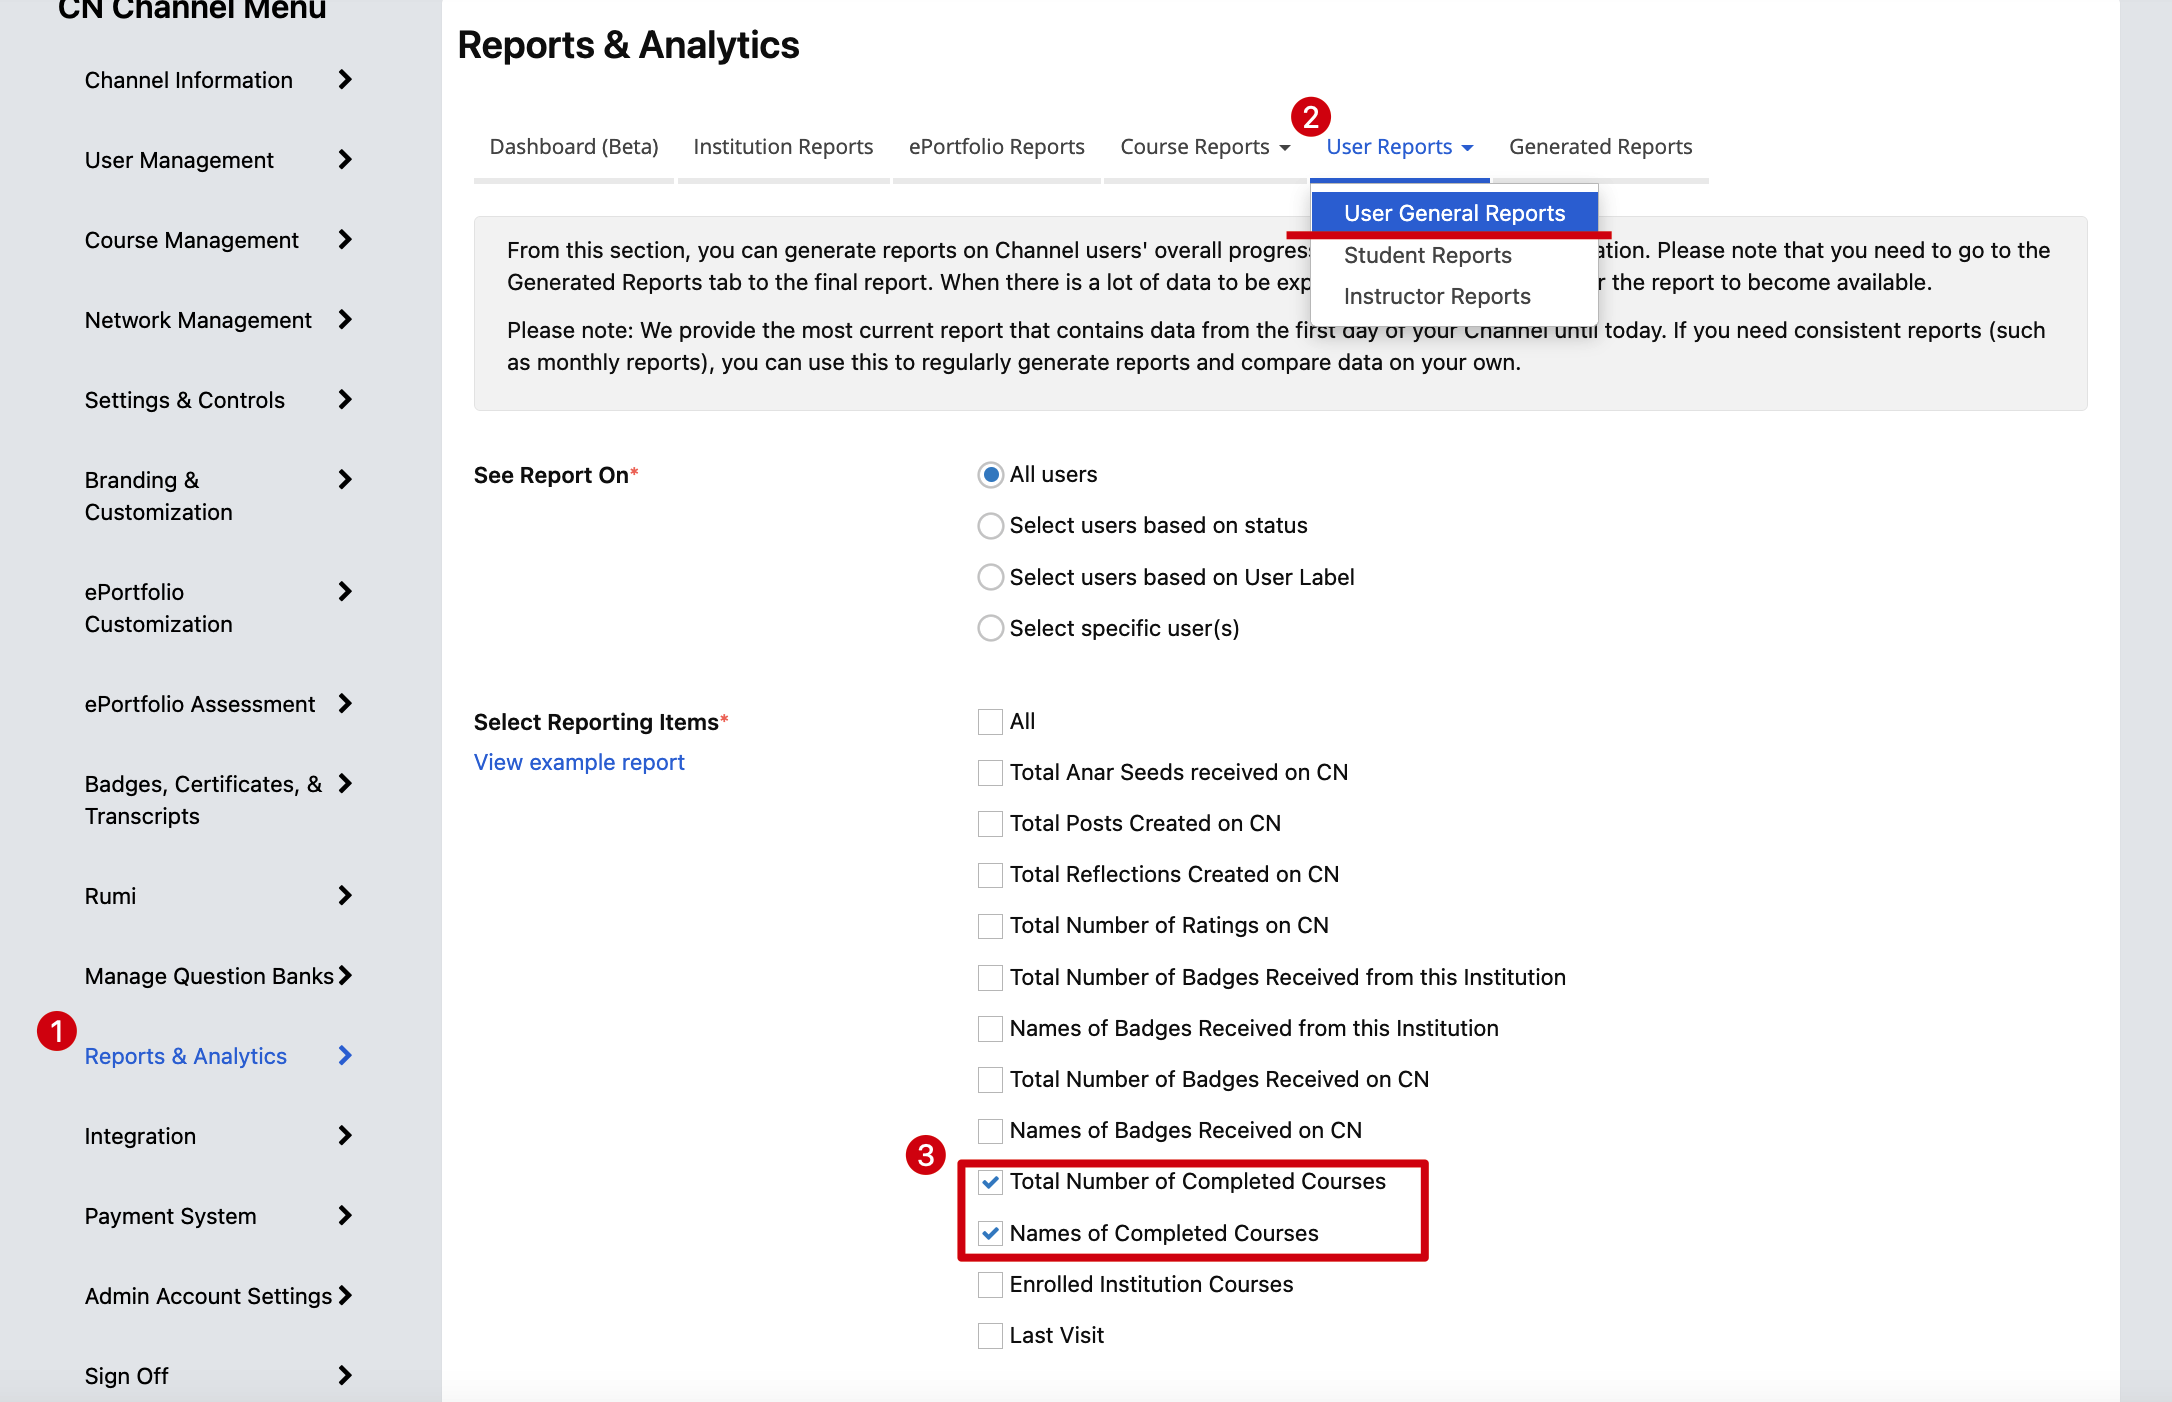Click the ePortfolio Customization chevron
Image resolution: width=2172 pixels, height=1402 pixels.
click(x=345, y=592)
